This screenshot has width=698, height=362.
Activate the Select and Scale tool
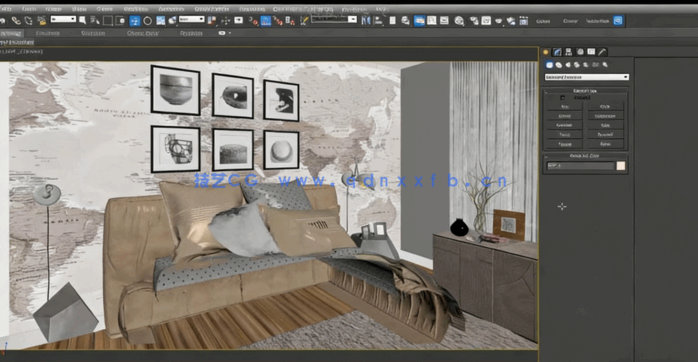coord(161,20)
